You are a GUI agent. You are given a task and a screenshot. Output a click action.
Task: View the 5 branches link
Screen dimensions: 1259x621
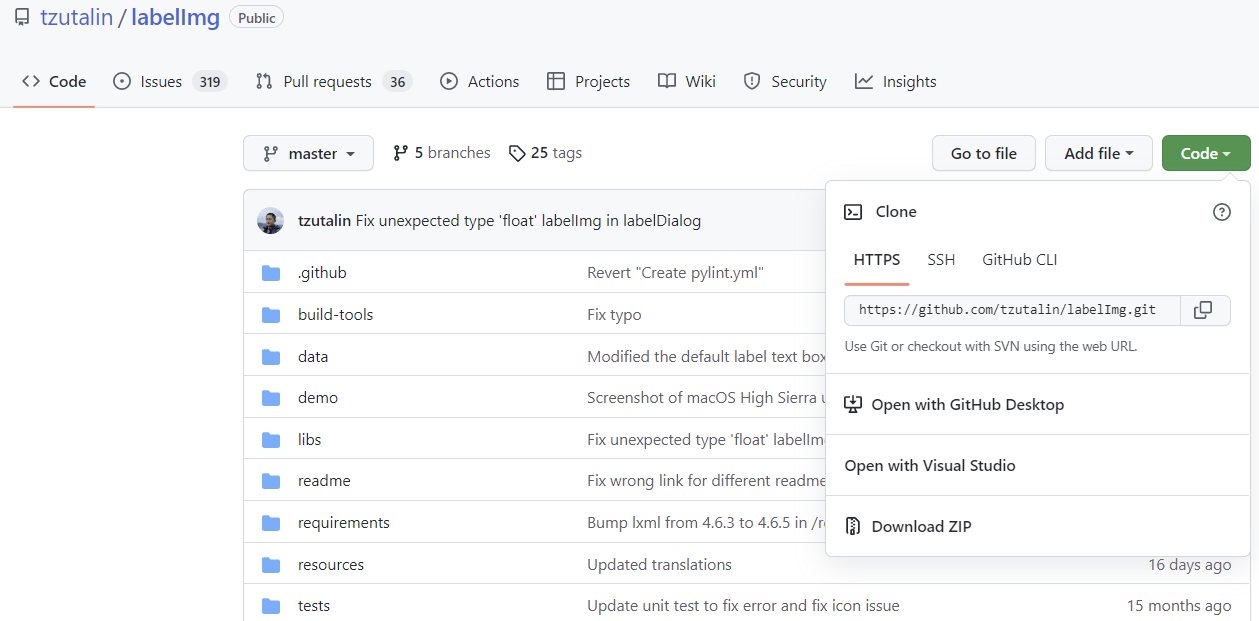point(441,153)
